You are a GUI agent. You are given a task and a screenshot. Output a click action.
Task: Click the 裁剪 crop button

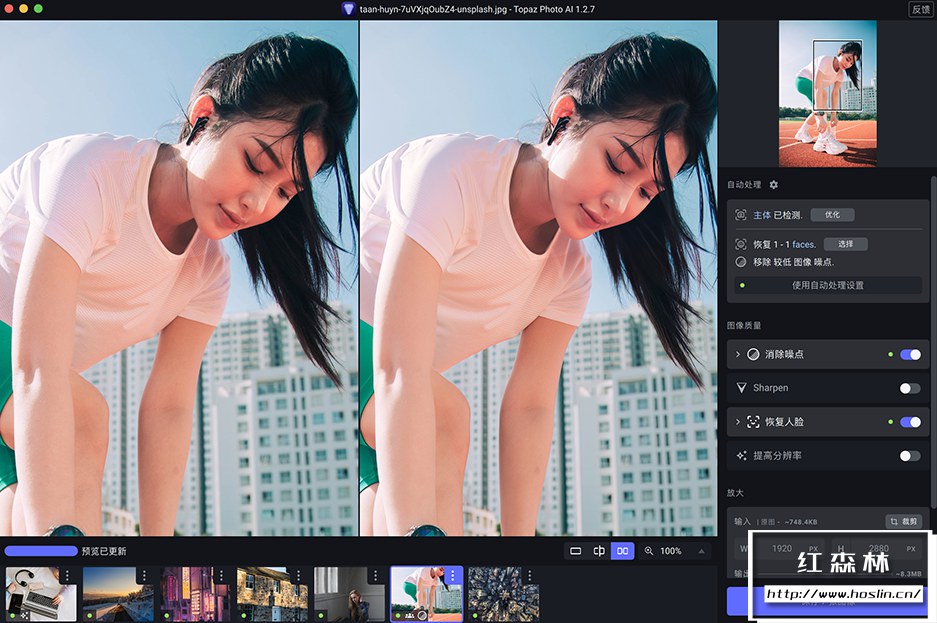click(903, 521)
